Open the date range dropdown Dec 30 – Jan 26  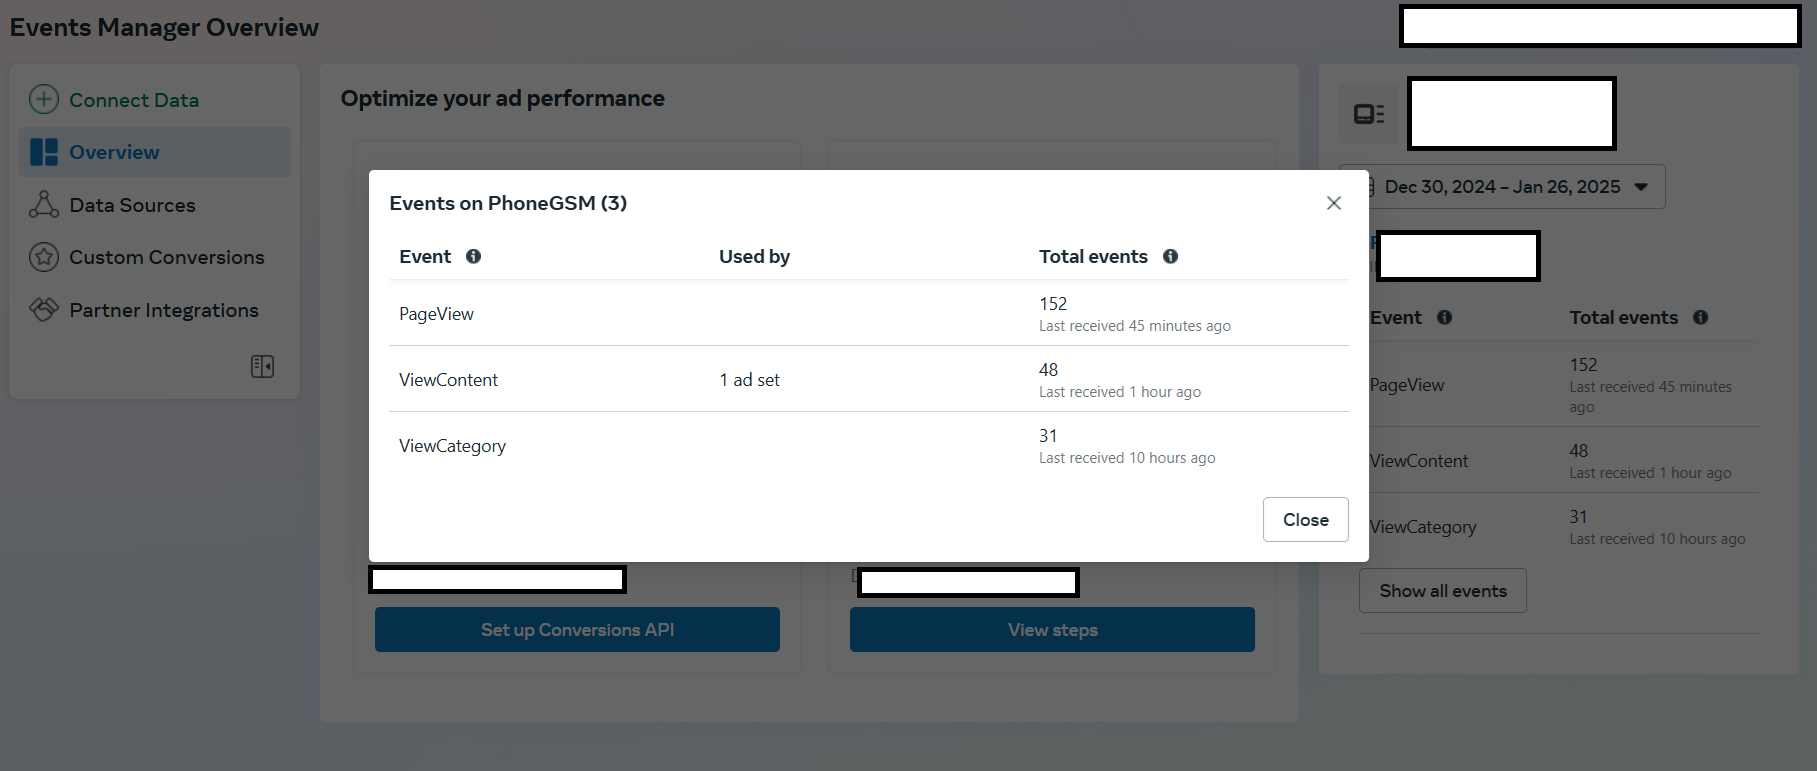(x=1502, y=187)
